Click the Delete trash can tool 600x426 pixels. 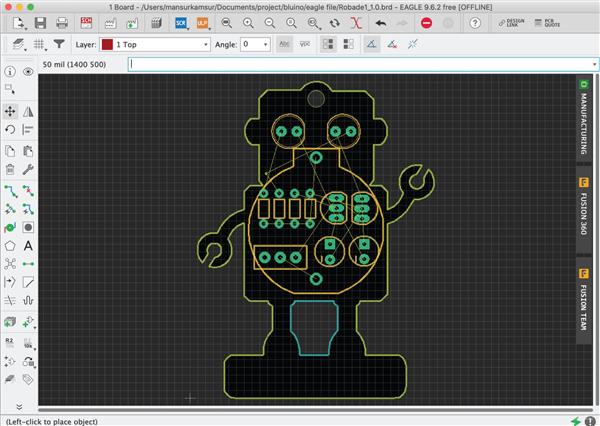pos(10,169)
